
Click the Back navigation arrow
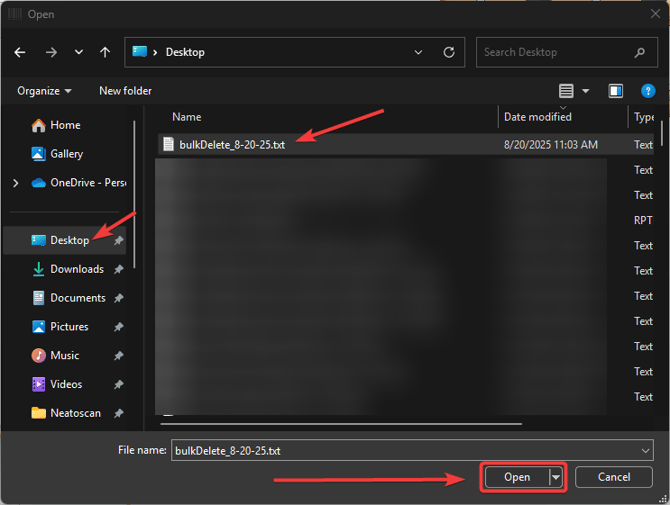20,52
